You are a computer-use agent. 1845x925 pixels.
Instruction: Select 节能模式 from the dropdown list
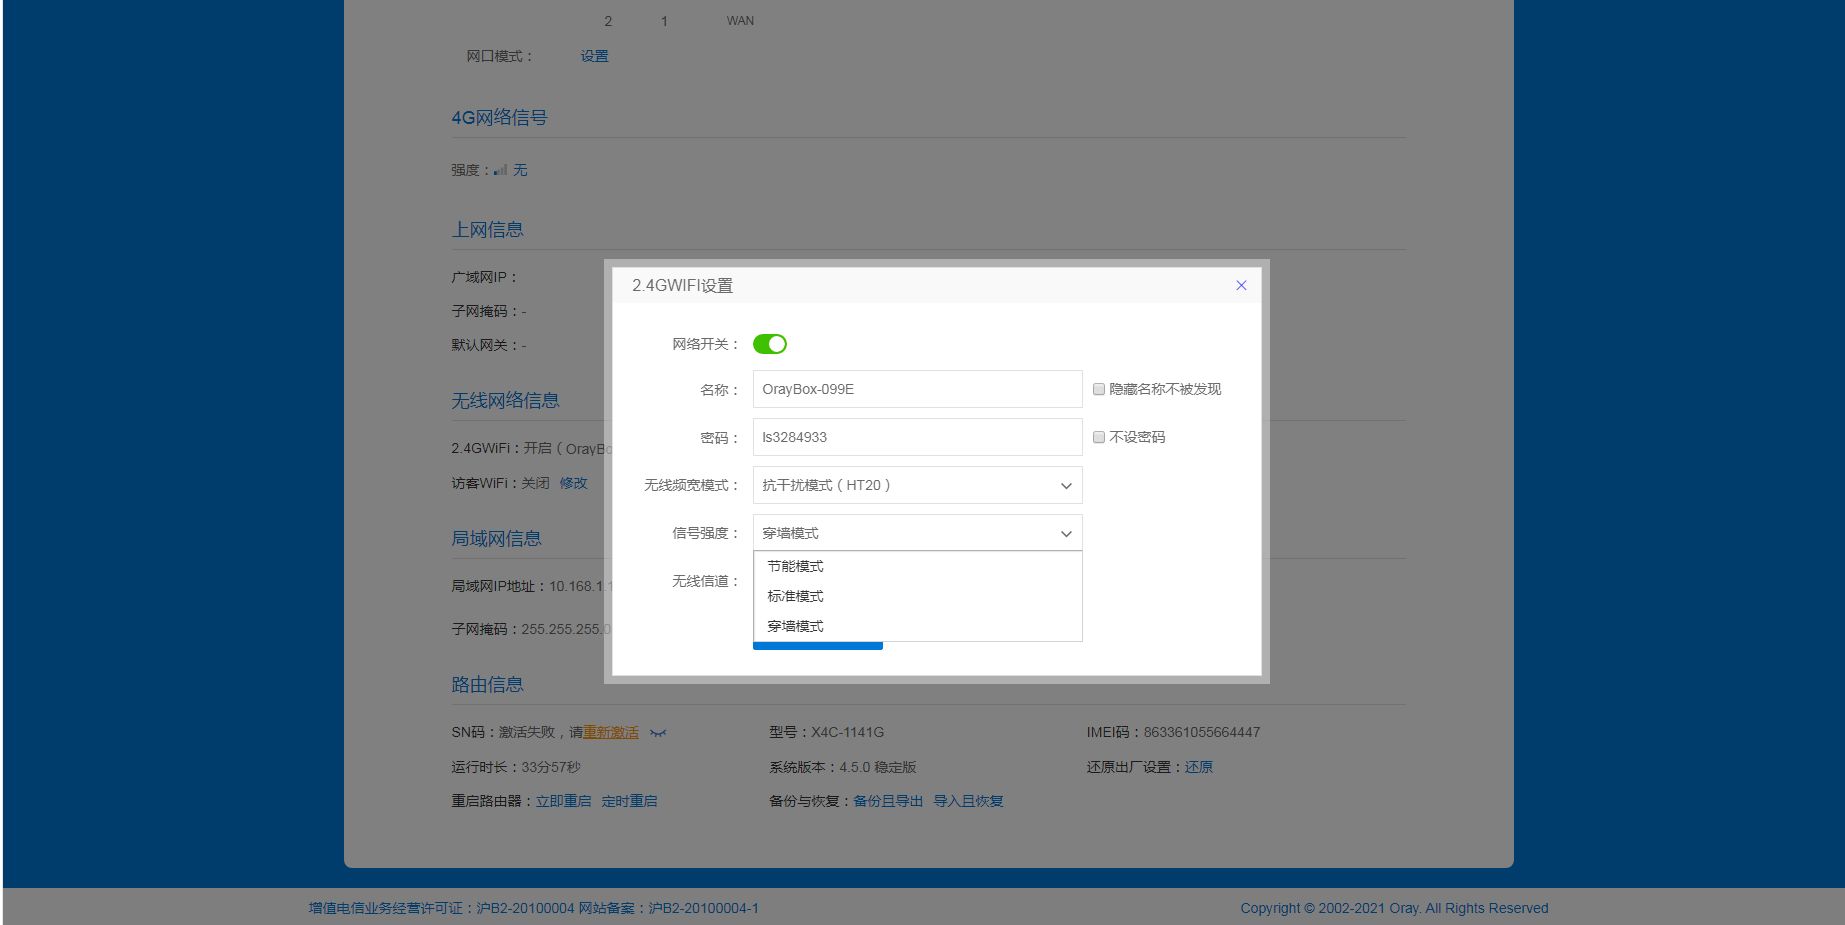[796, 566]
